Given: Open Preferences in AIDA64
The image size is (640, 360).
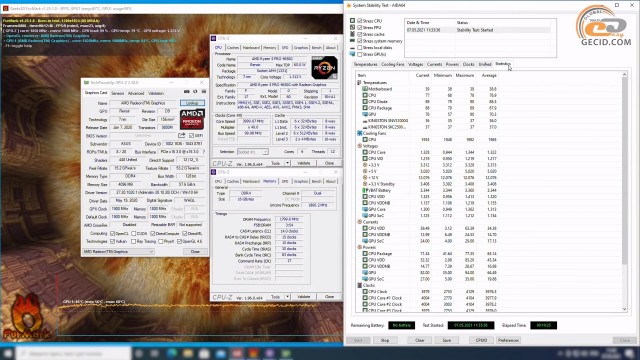Looking at the screenshot, I should click(x=509, y=340).
